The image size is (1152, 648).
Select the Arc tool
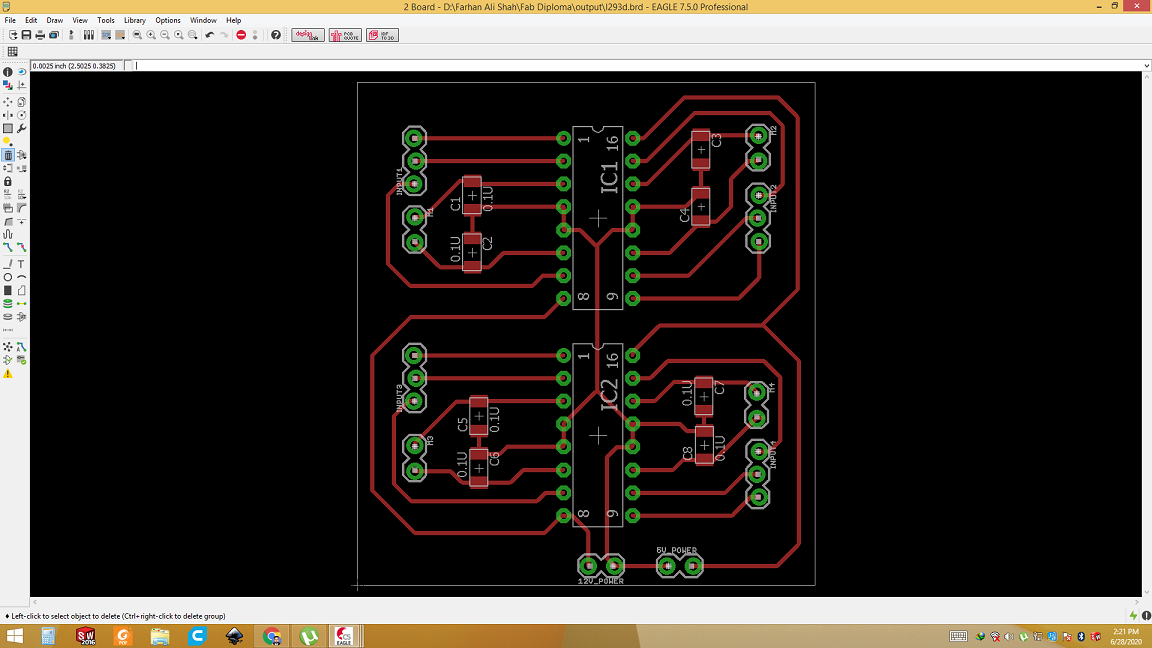(x=21, y=277)
